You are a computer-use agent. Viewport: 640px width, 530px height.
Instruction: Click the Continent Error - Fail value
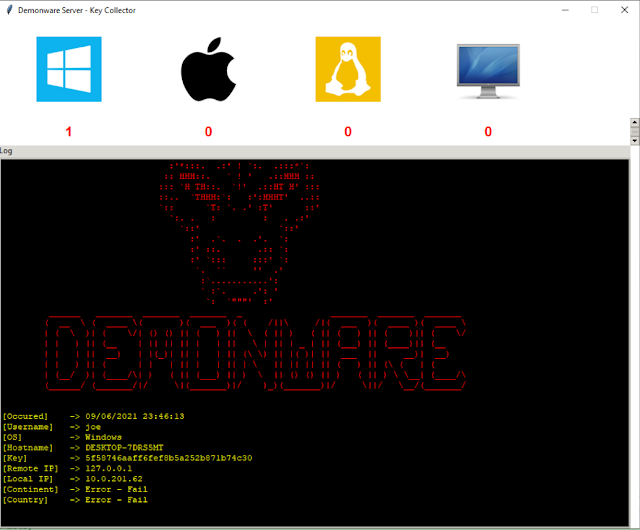tap(116, 490)
